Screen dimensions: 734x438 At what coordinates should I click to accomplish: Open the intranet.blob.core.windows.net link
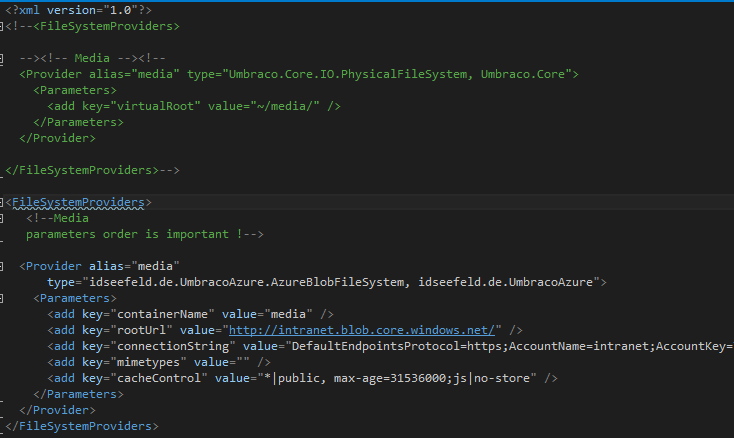(361, 330)
